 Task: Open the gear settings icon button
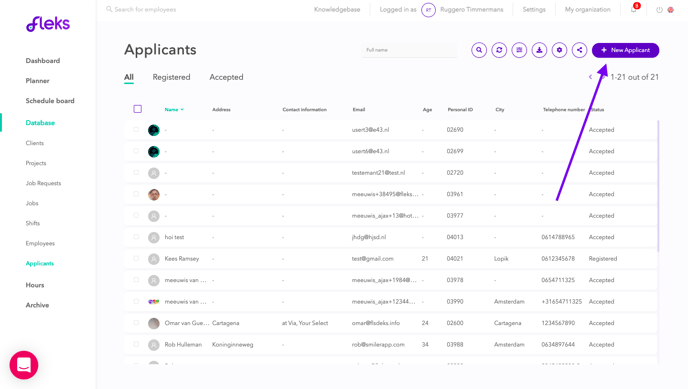click(559, 50)
